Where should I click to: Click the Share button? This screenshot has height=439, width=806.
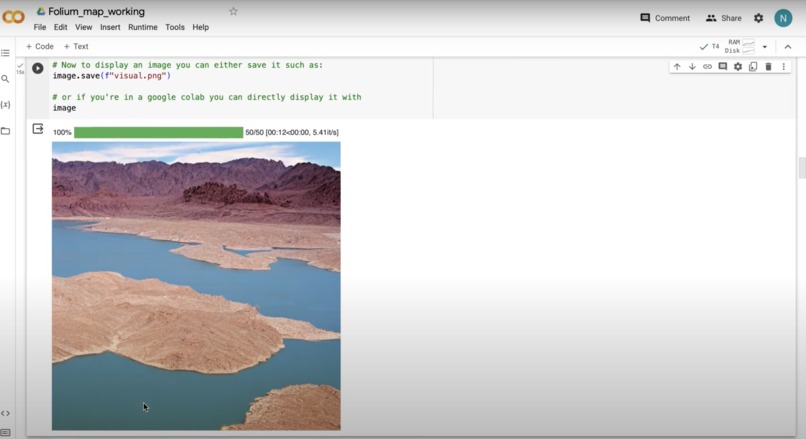[x=723, y=18]
